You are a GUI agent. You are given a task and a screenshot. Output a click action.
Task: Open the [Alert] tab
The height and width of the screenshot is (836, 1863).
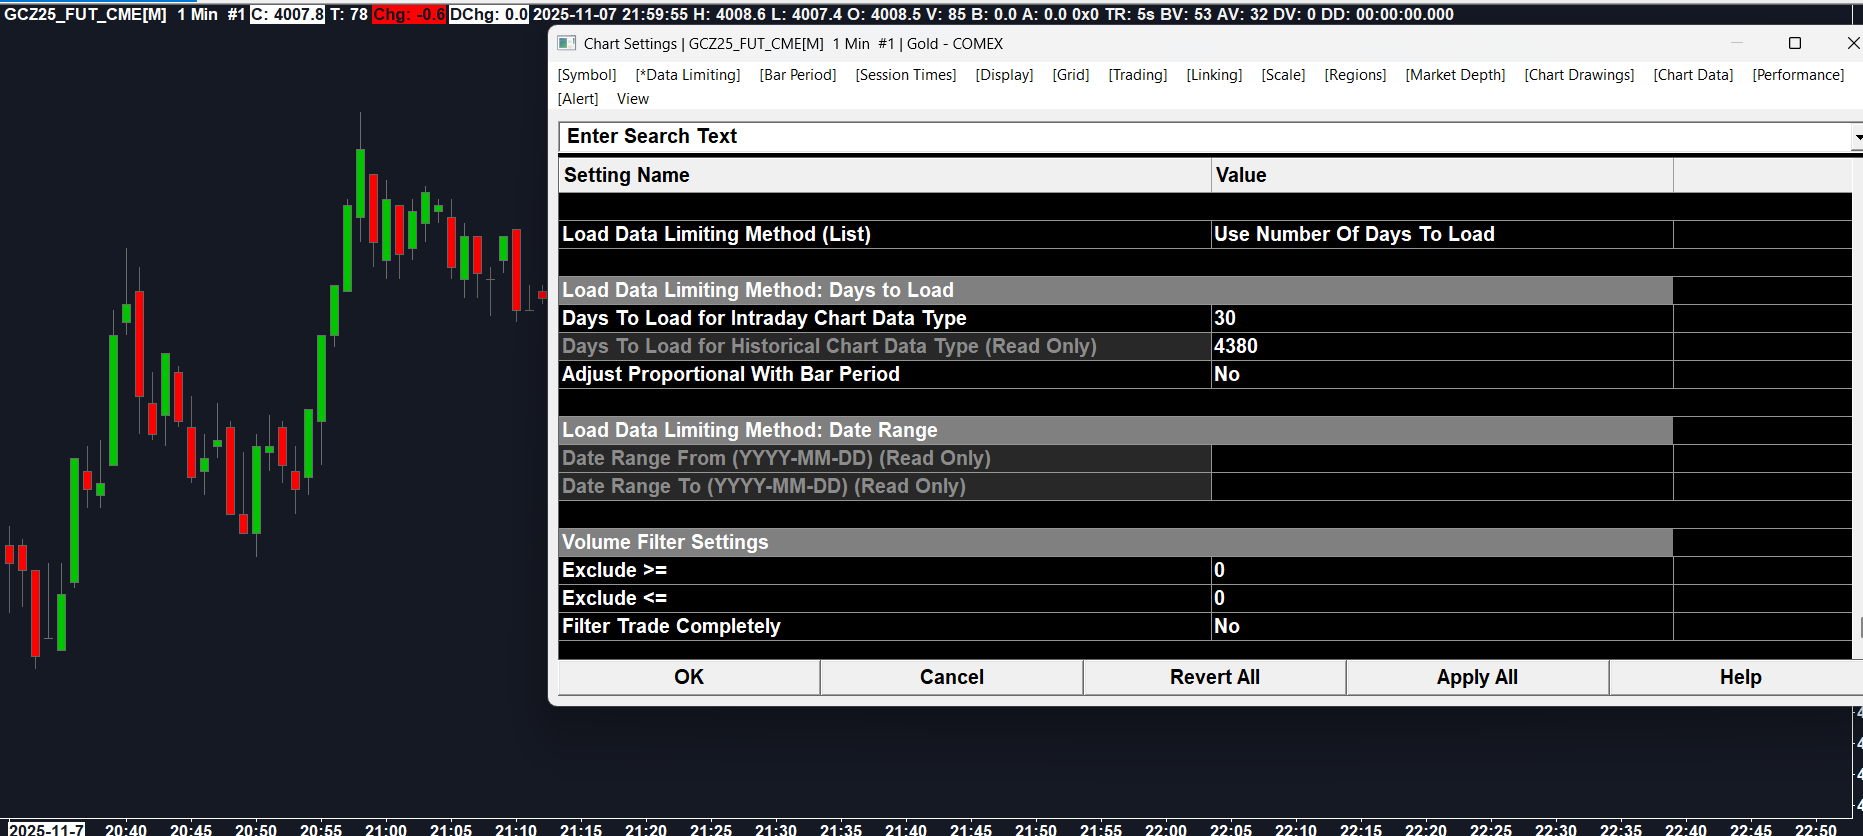click(578, 99)
